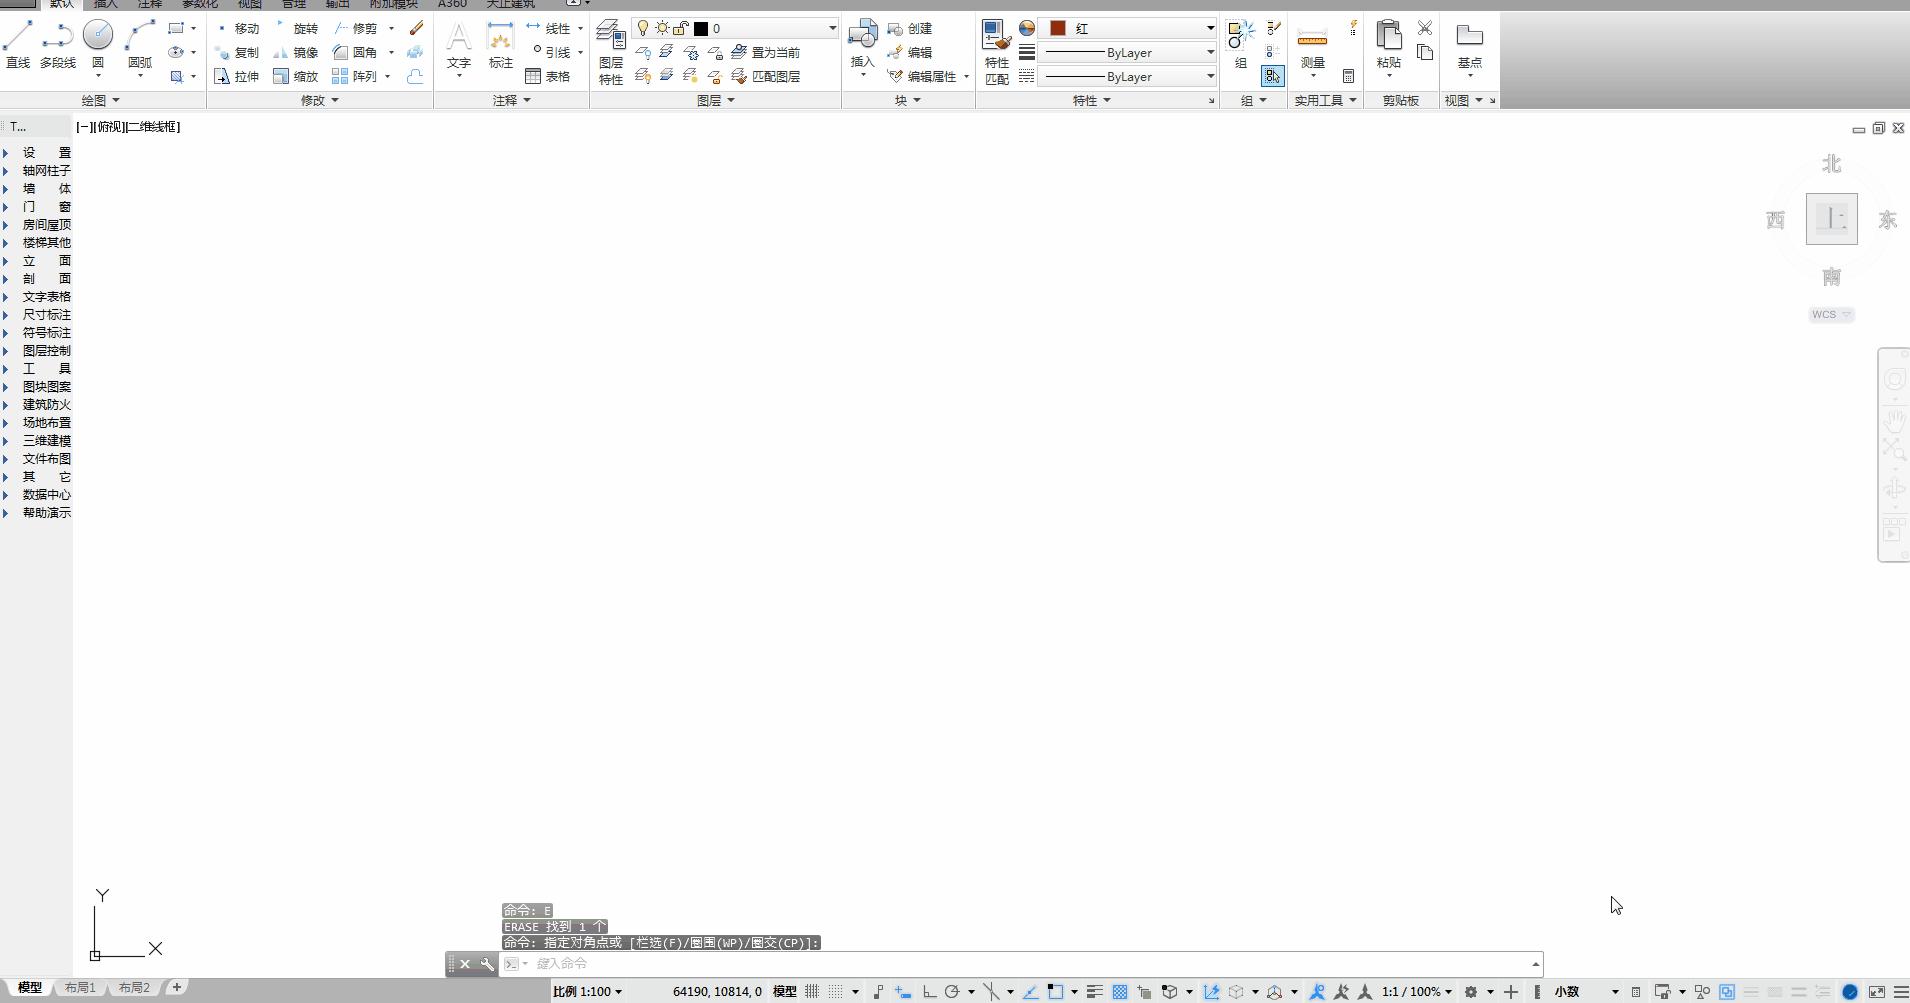
Task: Click the red color swatch in 特性 panel
Action: point(1058,28)
